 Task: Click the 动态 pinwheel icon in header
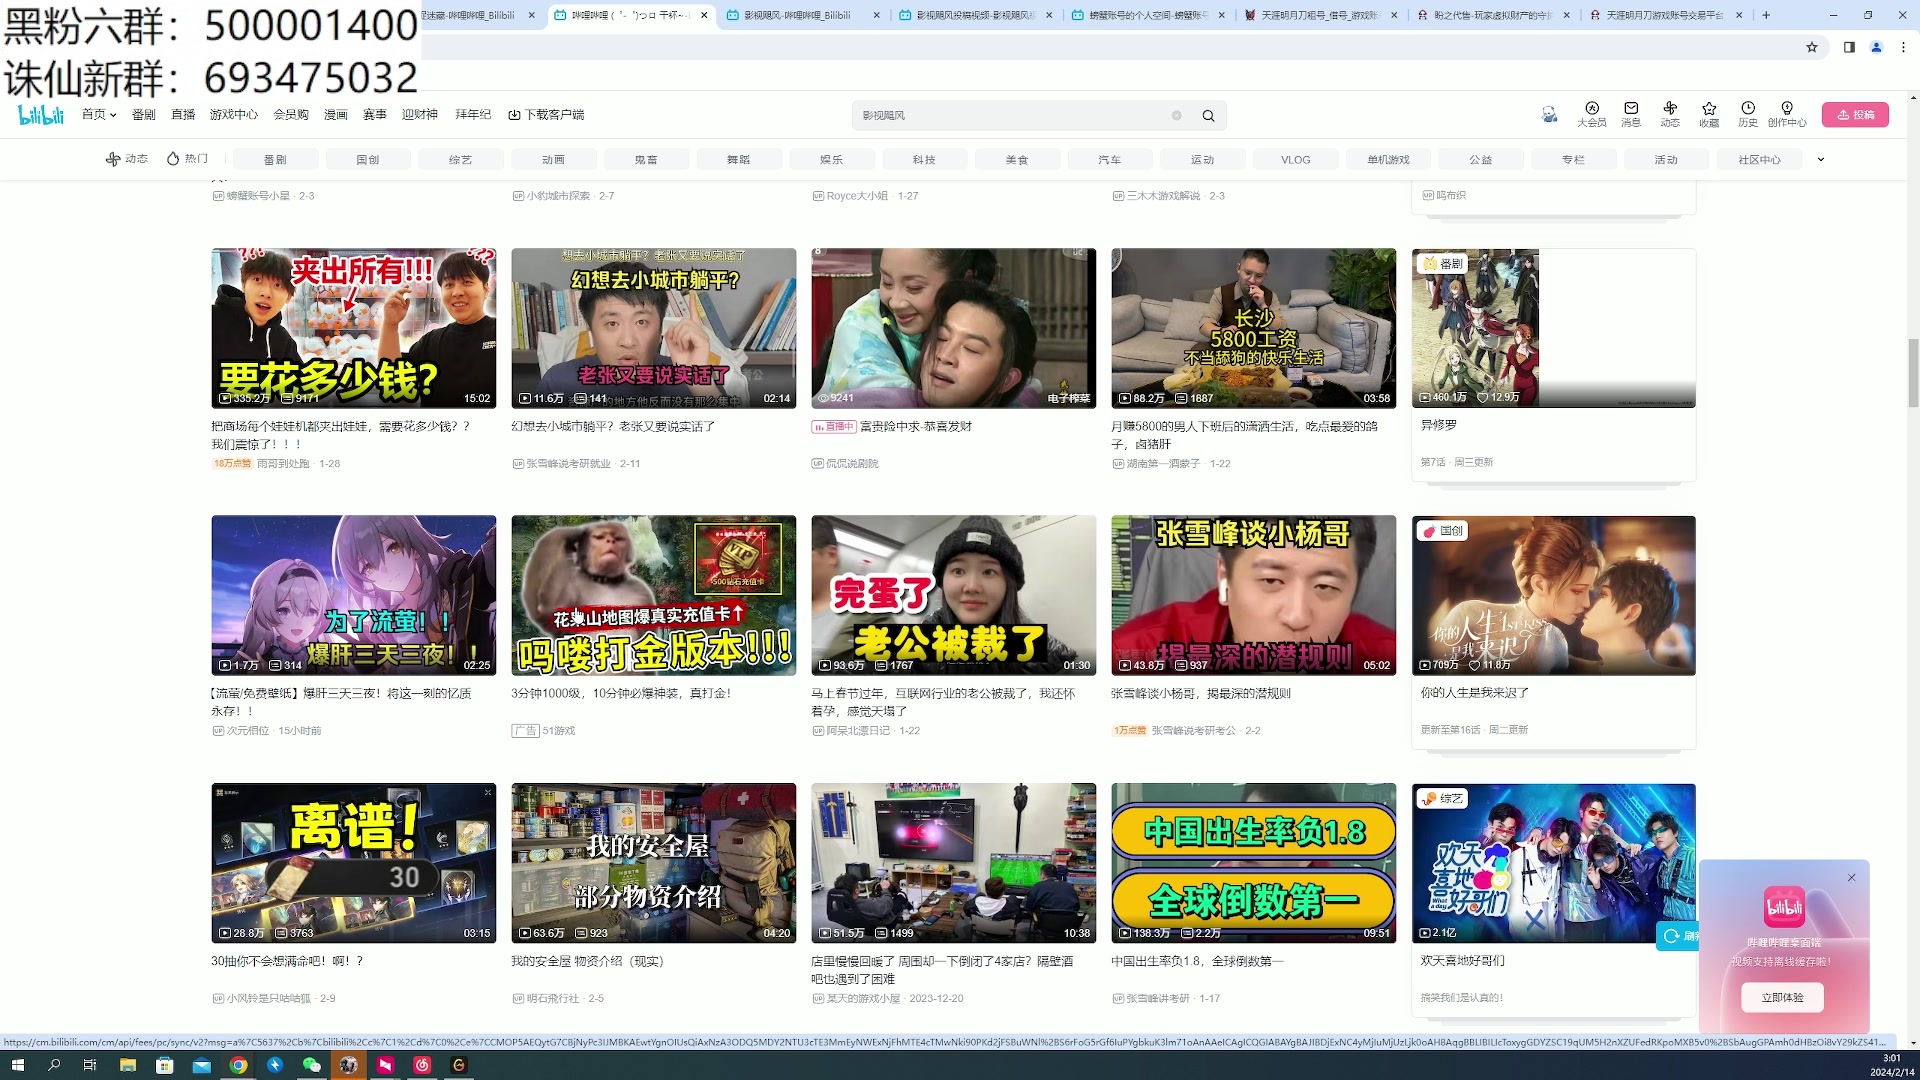(x=1670, y=109)
